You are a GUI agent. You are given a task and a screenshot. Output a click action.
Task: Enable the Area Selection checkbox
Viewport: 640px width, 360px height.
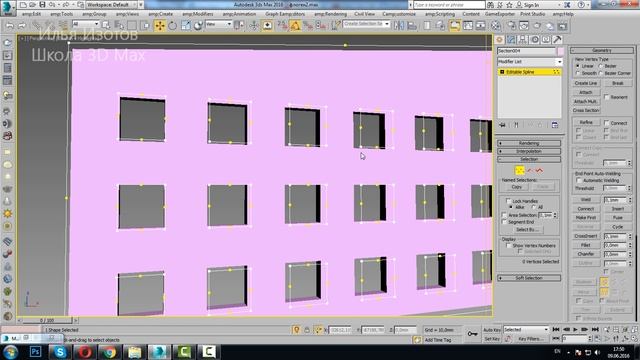pyautogui.click(x=504, y=215)
